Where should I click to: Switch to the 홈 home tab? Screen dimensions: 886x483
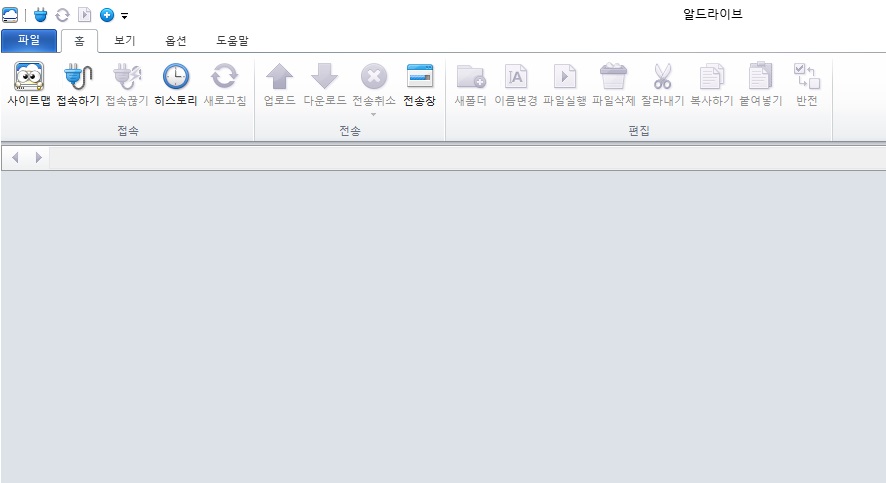pyautogui.click(x=80, y=41)
